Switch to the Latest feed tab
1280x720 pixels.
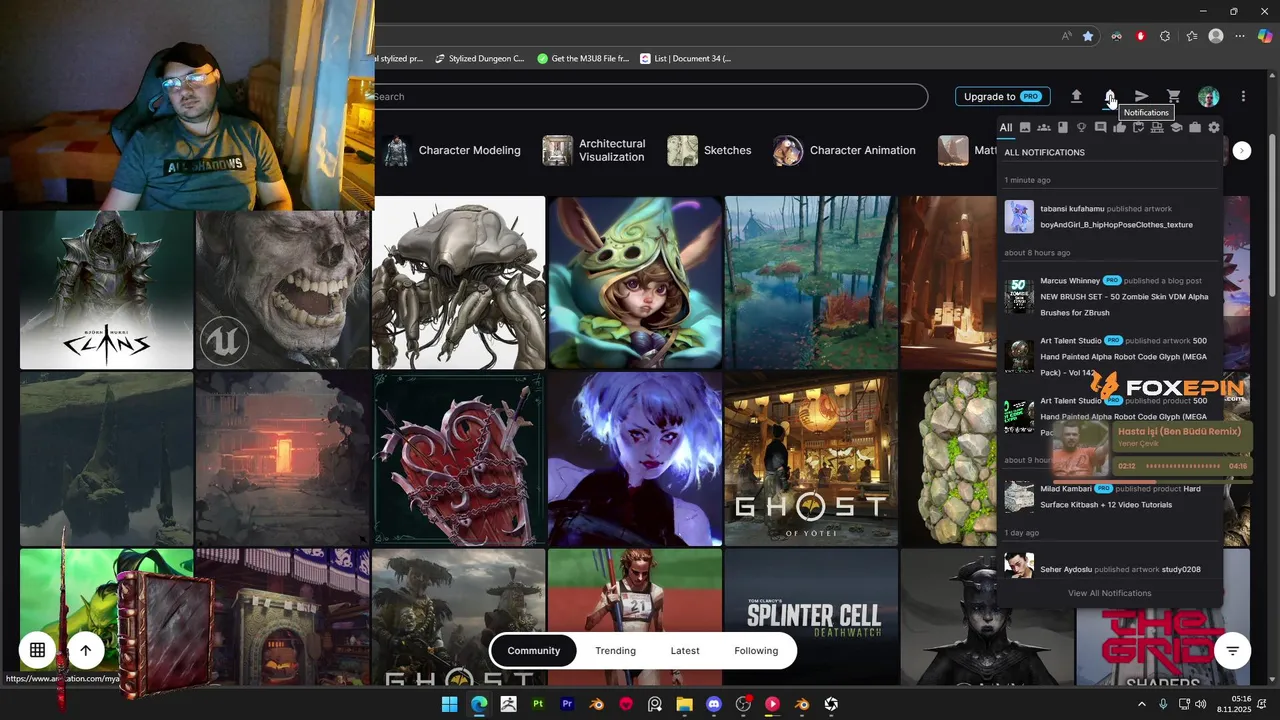[685, 651]
